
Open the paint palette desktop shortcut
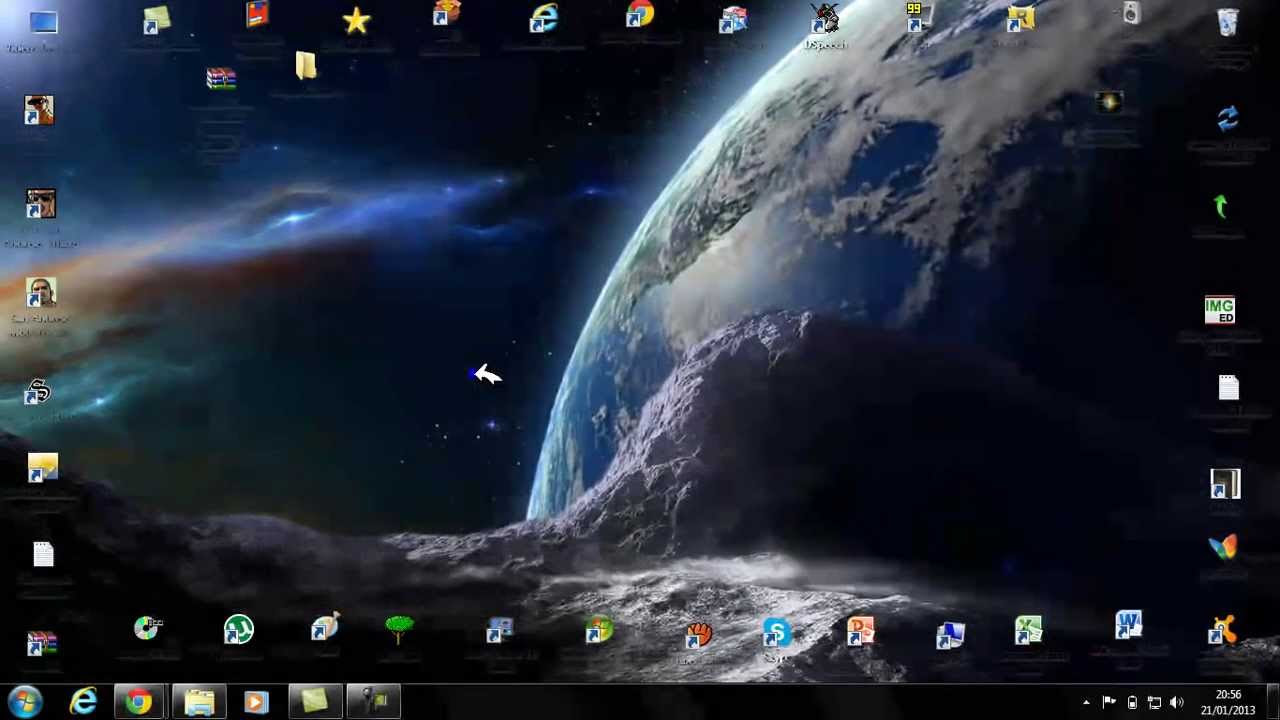coord(325,627)
